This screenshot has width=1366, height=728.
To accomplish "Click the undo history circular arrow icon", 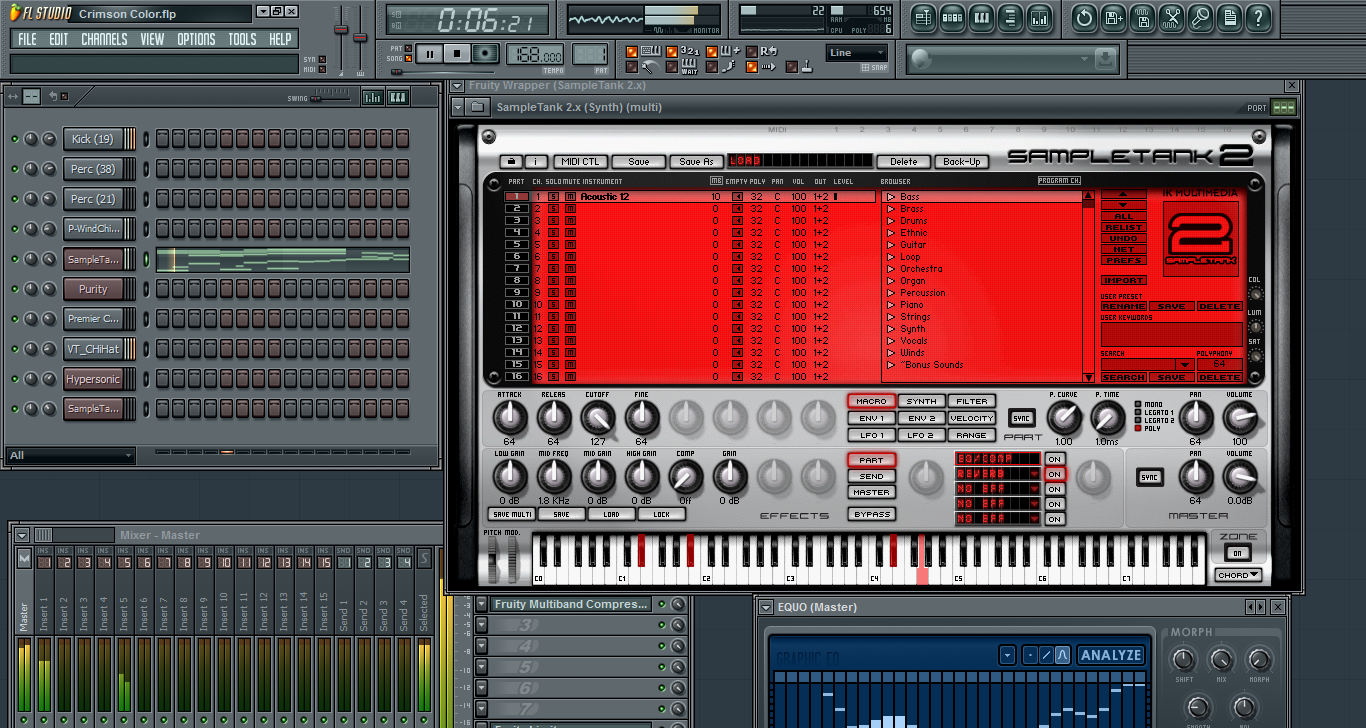I will [1084, 17].
